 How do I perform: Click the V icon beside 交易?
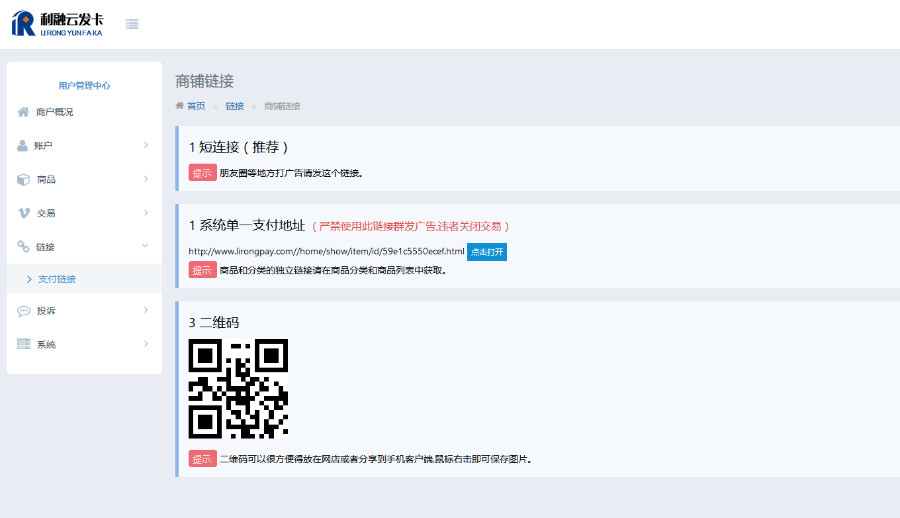pyautogui.click(x=24, y=213)
